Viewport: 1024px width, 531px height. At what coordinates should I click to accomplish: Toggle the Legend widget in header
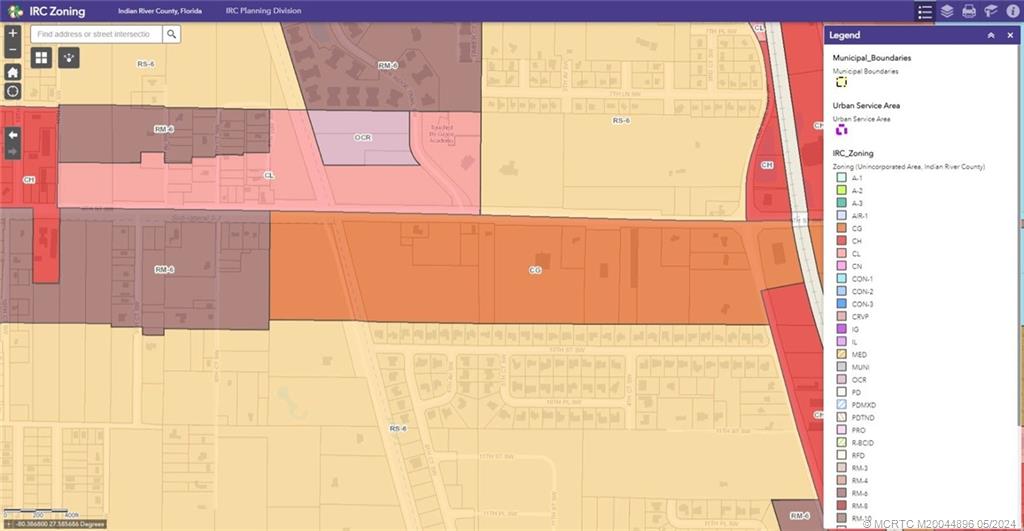point(924,11)
